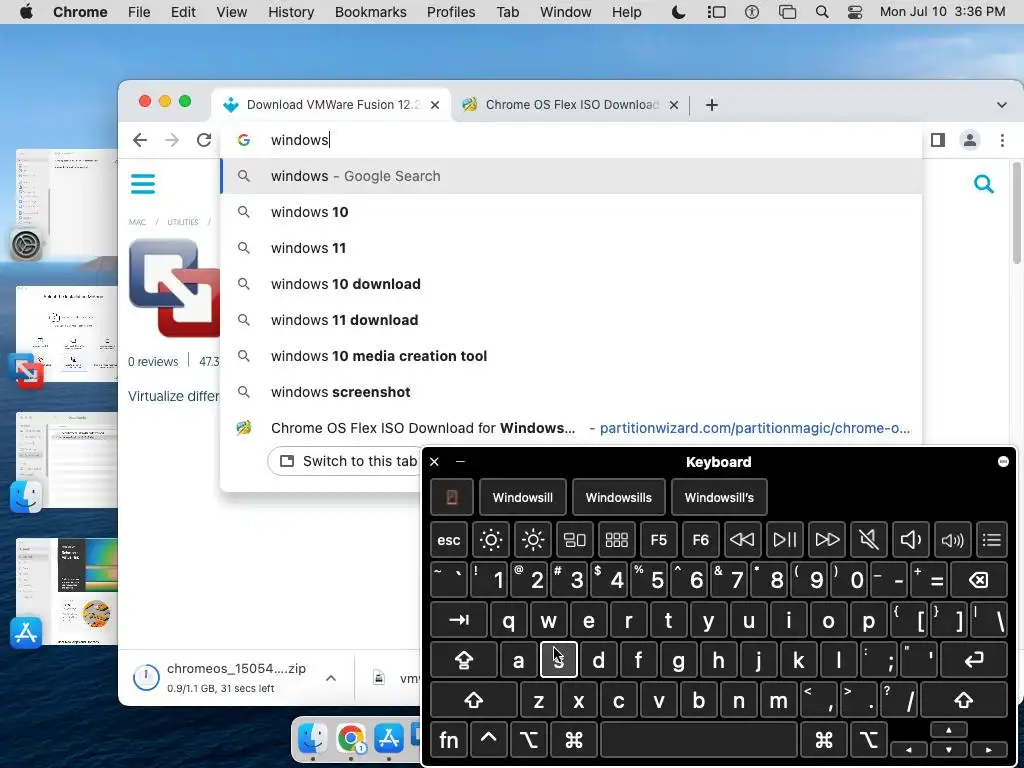Click the return key
Viewport: 1024px width, 768px height.
click(974, 660)
